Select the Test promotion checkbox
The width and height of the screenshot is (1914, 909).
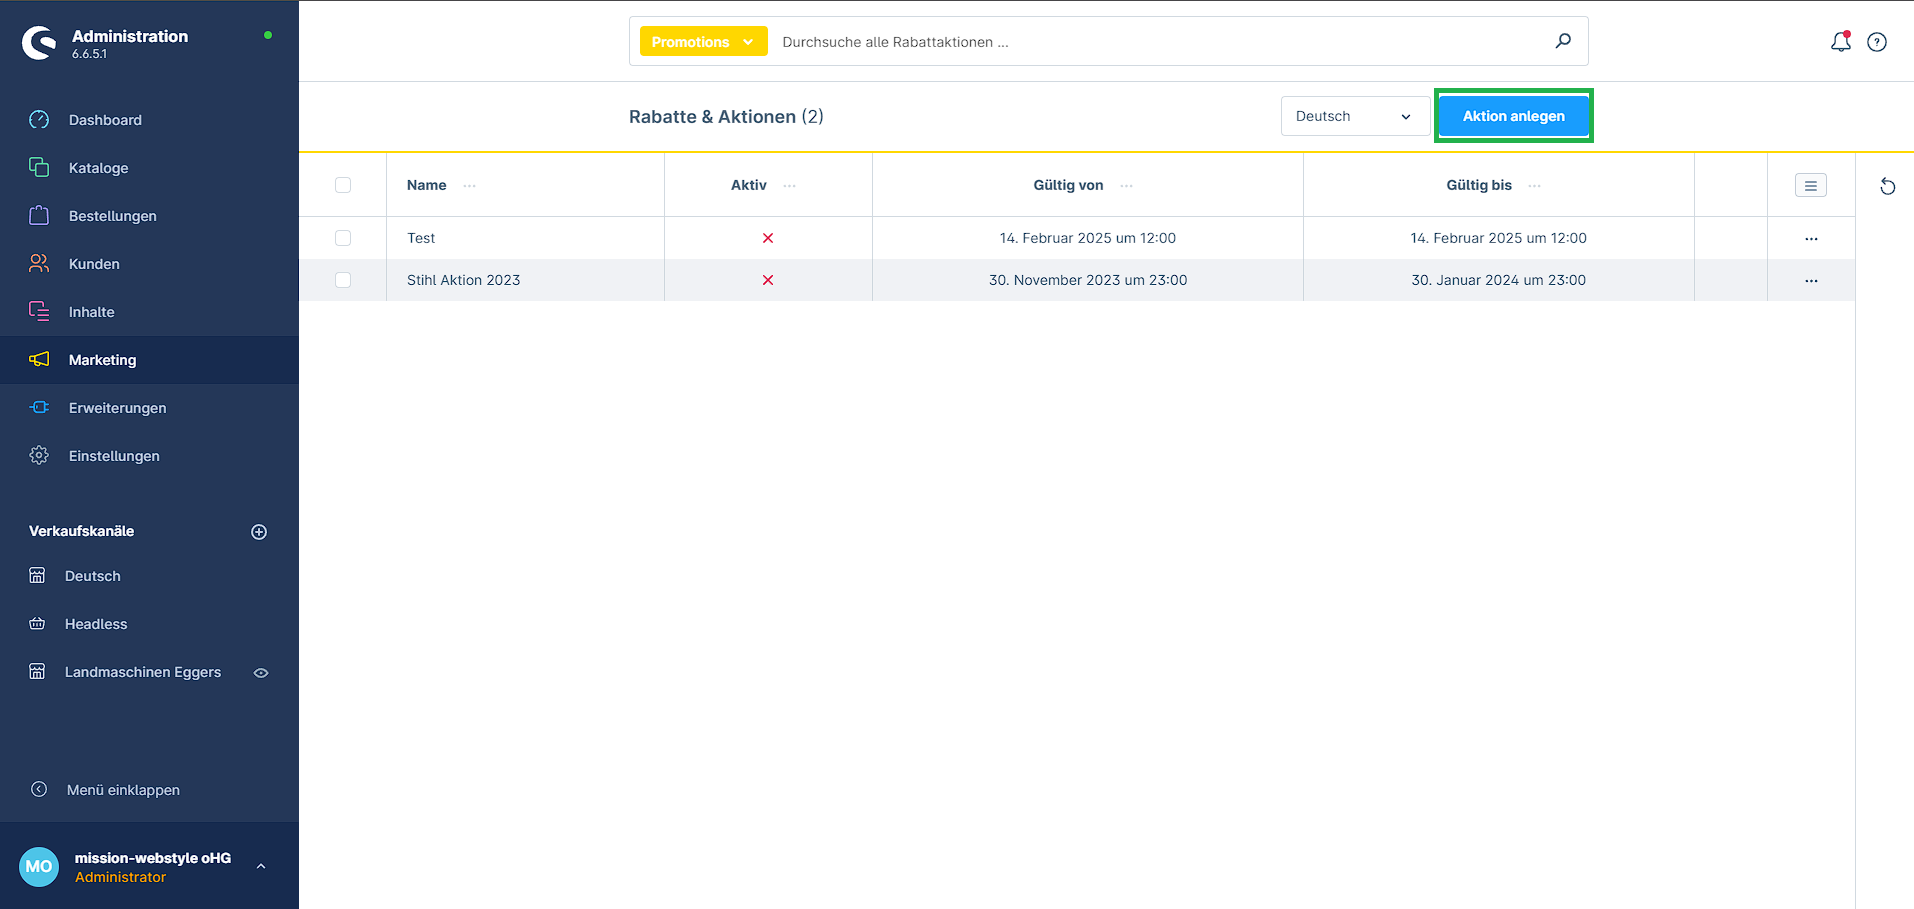[x=343, y=238]
